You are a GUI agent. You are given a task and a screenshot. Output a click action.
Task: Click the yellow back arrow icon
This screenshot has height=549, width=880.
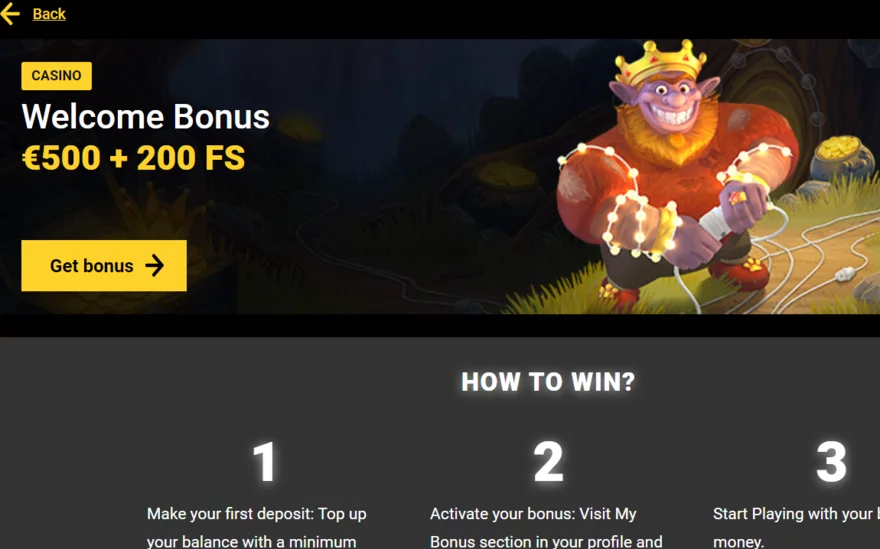coord(10,13)
